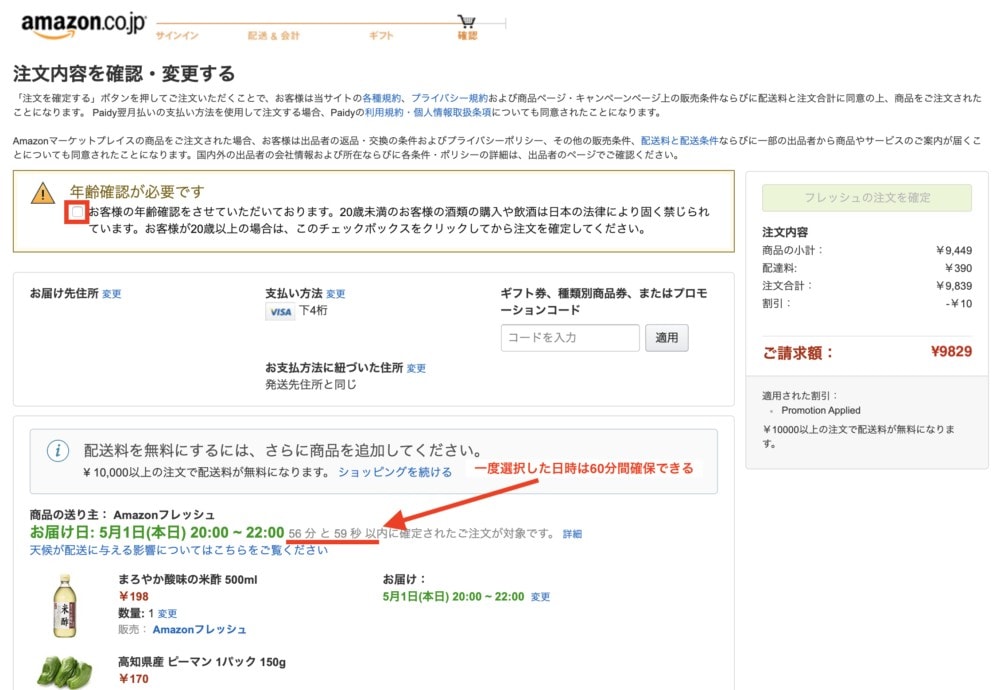Select the ギフト step in progress bar
Screen dimensions: 1000x690
(381, 36)
